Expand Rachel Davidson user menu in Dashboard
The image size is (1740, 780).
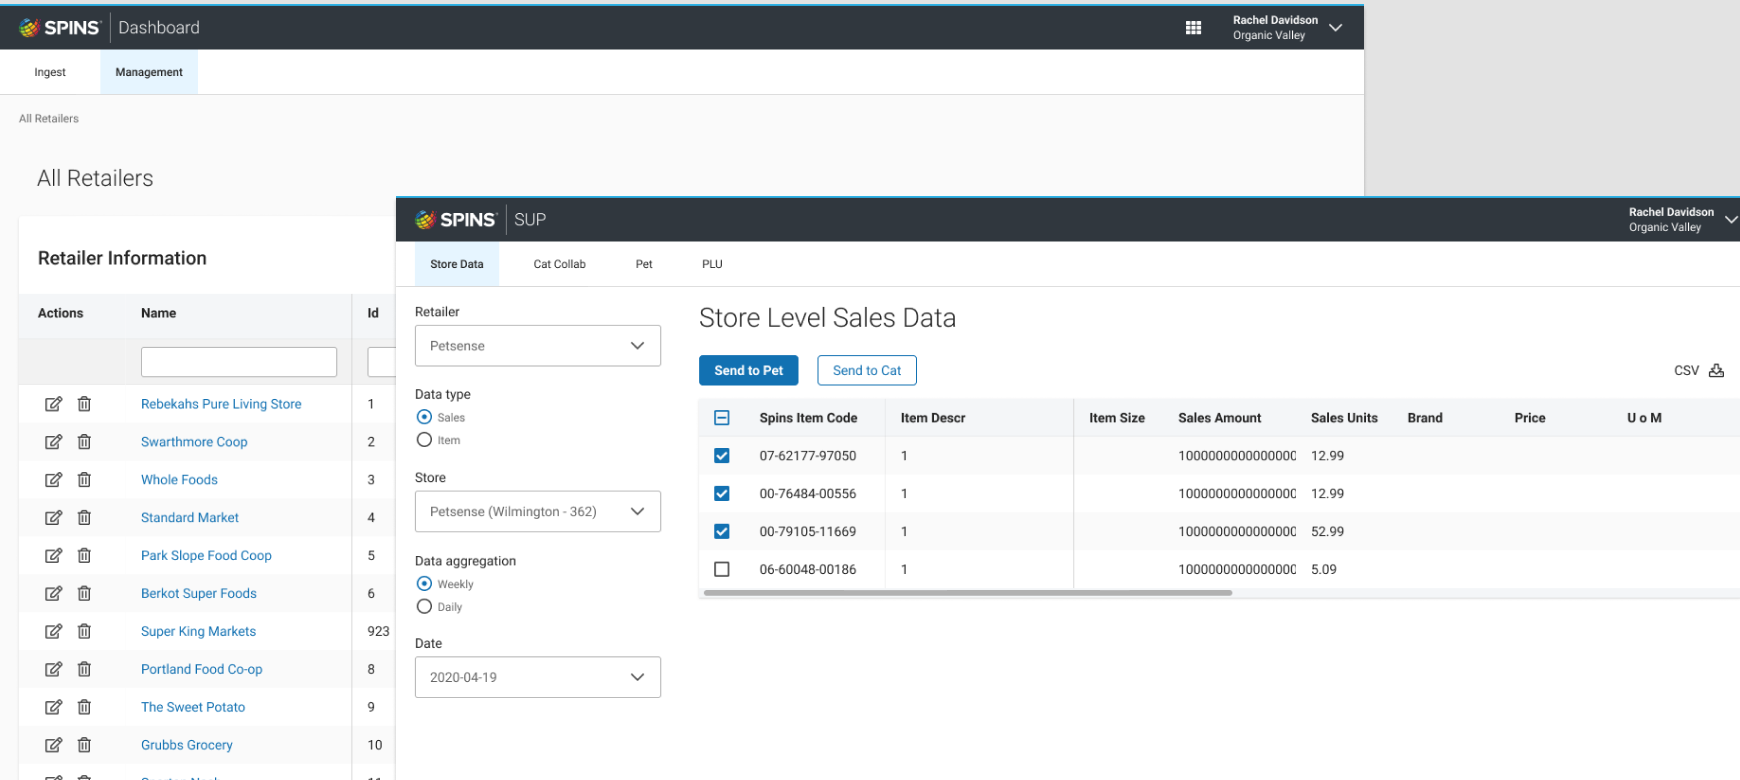(x=1335, y=28)
